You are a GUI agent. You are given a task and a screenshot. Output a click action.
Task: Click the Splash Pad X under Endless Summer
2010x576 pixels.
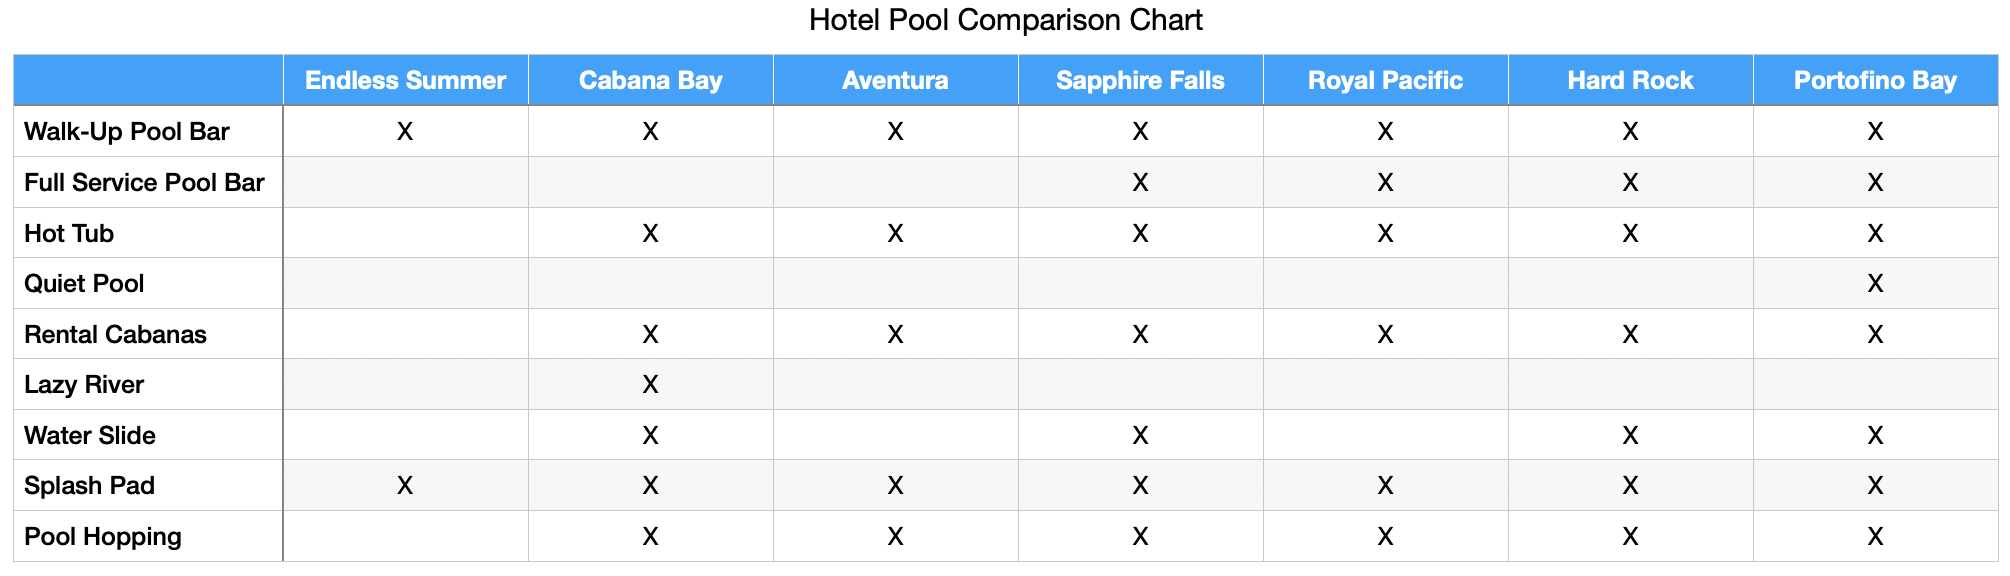[405, 485]
